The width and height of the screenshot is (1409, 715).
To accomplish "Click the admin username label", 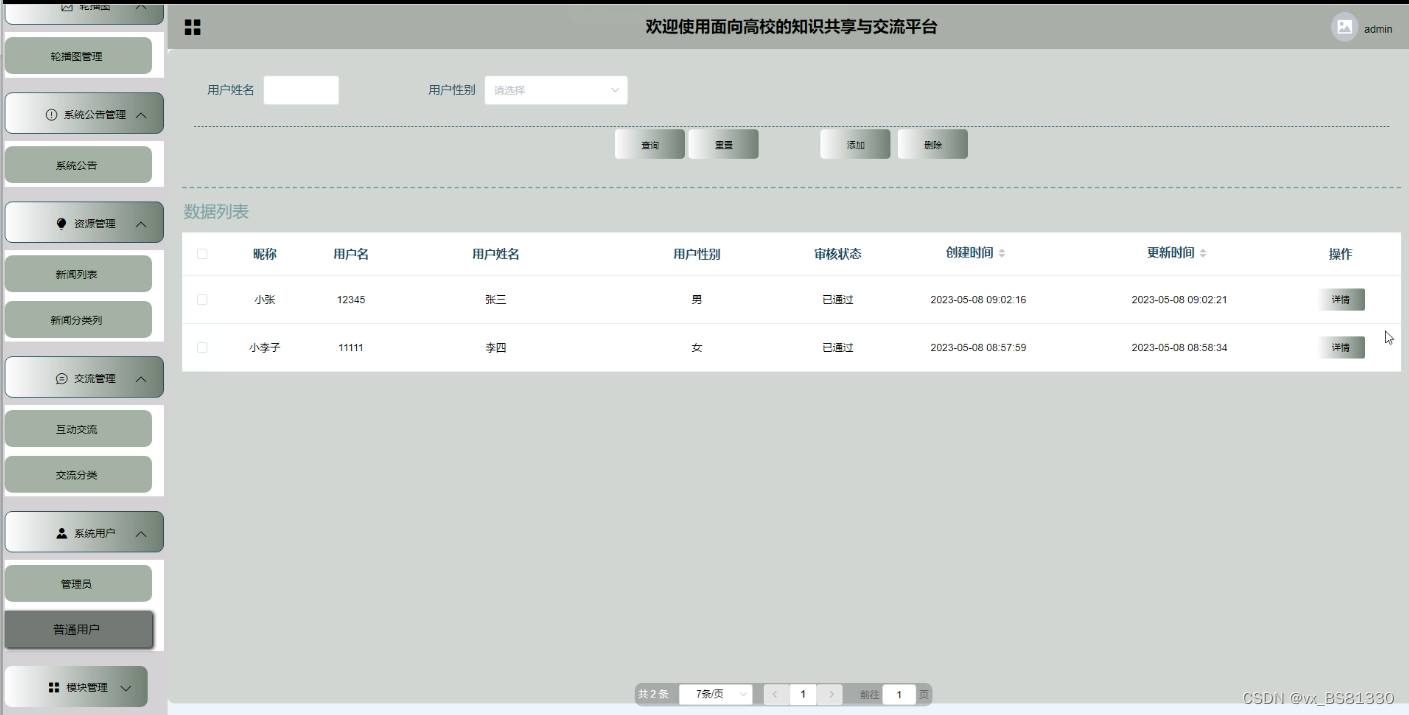I will point(1378,29).
